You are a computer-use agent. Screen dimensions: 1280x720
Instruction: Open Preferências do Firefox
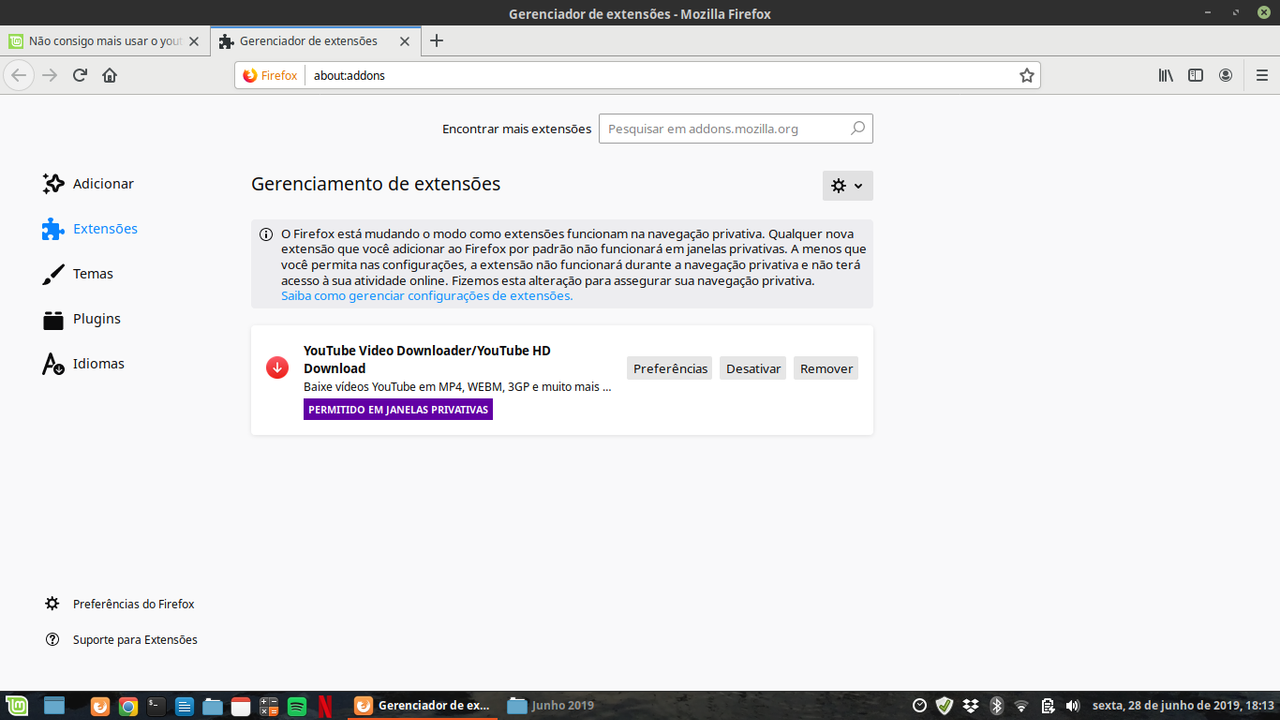click(120, 604)
